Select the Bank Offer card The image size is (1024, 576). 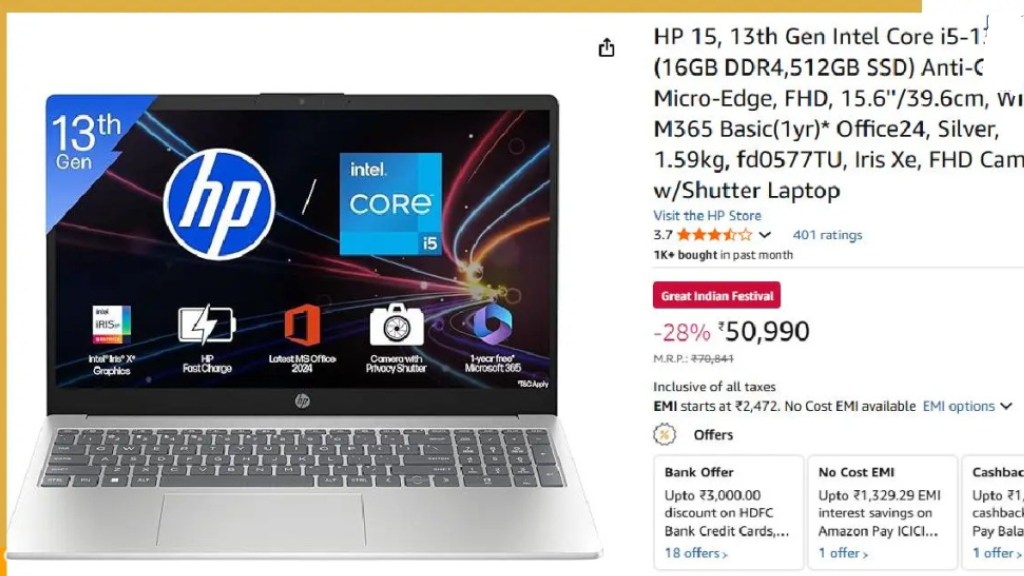click(x=729, y=513)
